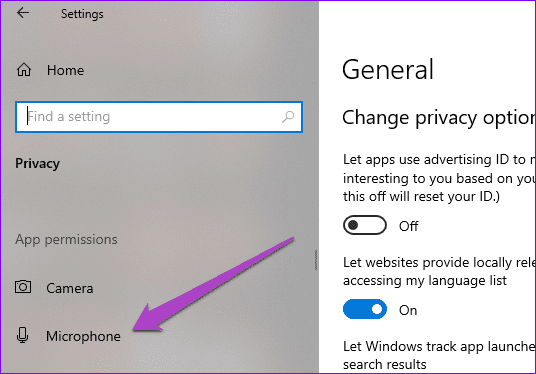Click the Privacy section heading
This screenshot has width=536, height=374.
pos(38,164)
